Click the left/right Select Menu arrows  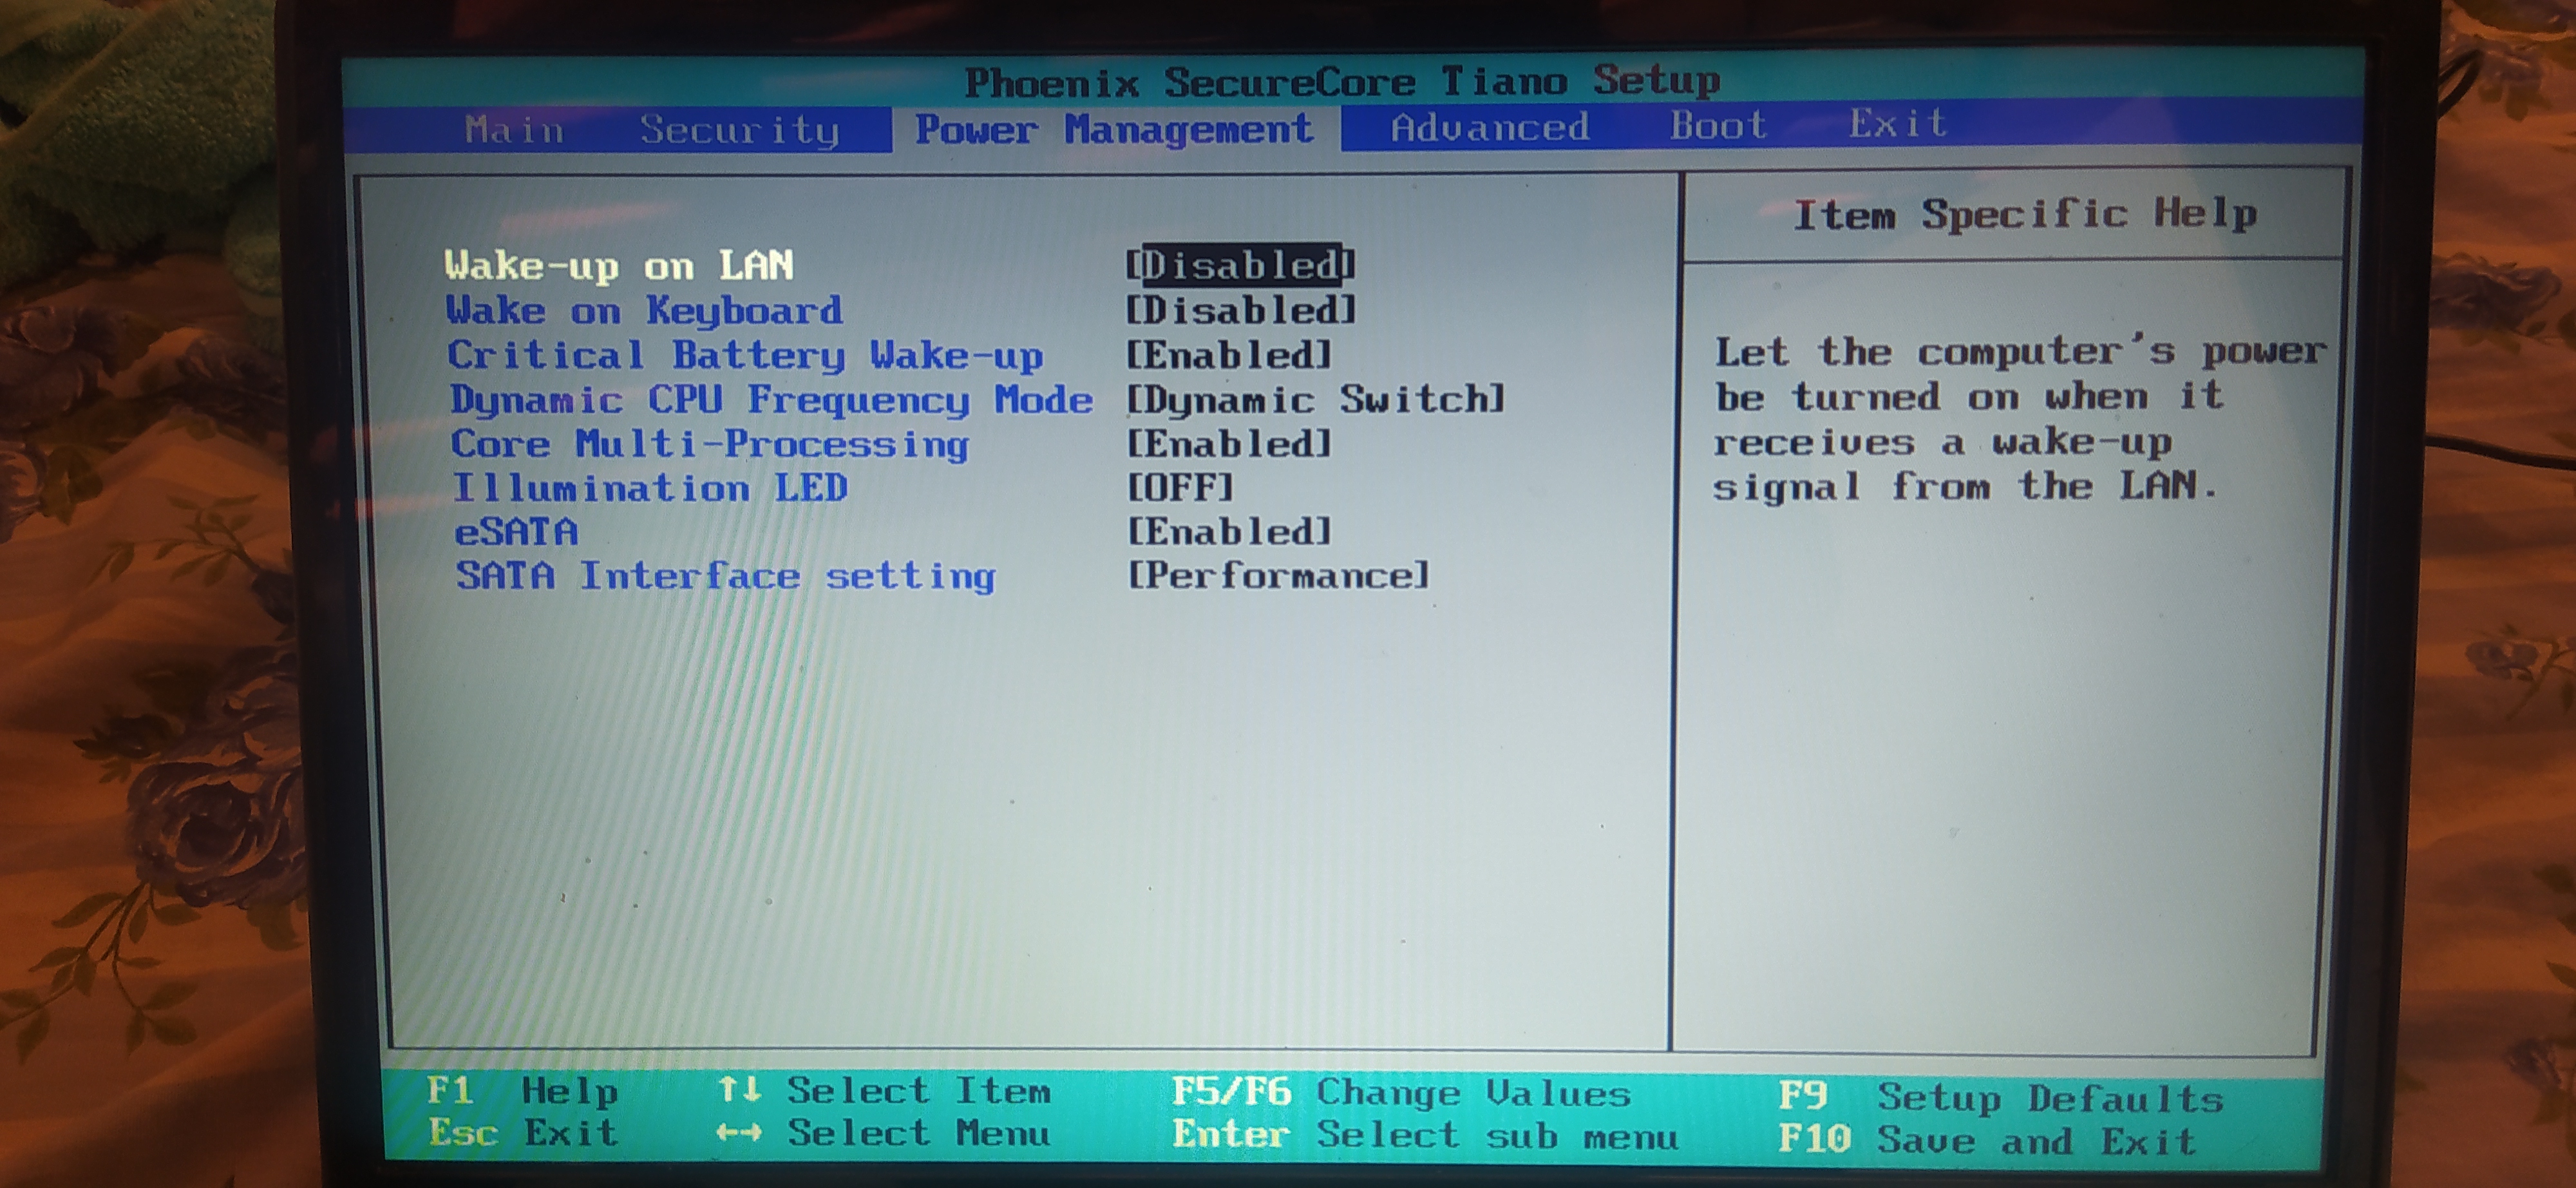740,1133
